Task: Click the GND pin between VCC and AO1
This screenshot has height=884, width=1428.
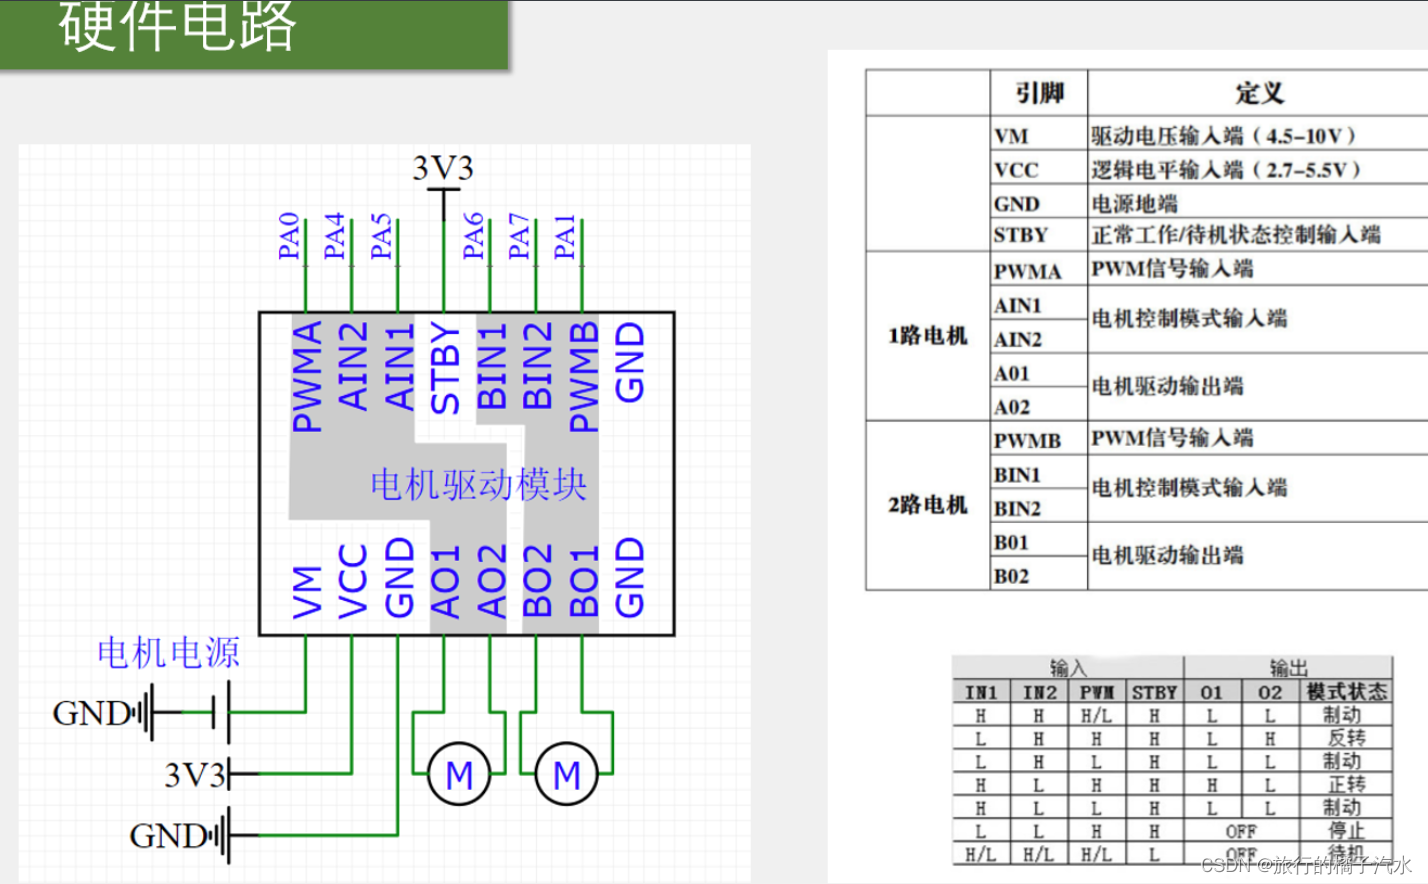Action: coord(398,578)
